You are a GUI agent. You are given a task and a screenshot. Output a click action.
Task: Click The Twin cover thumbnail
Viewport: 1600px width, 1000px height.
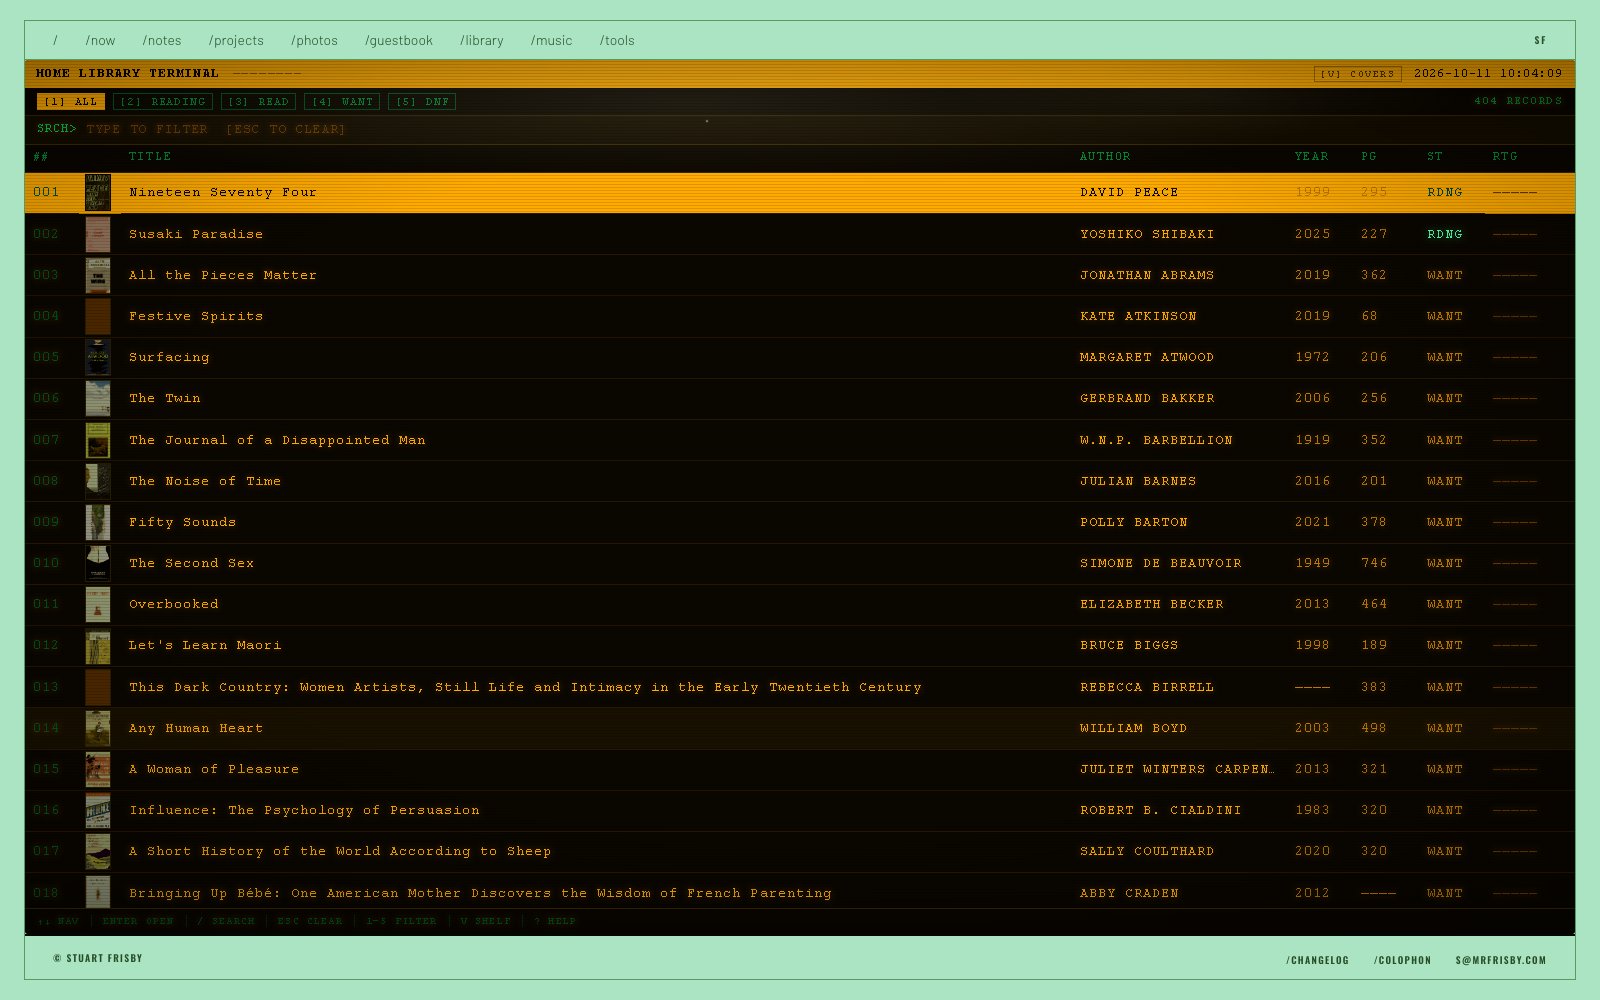pos(98,398)
